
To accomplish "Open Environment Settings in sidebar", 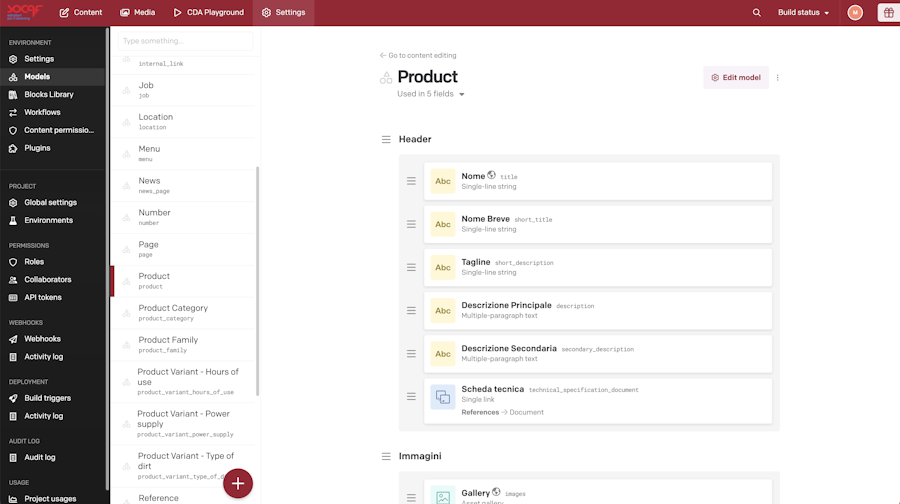I will coord(52,59).
